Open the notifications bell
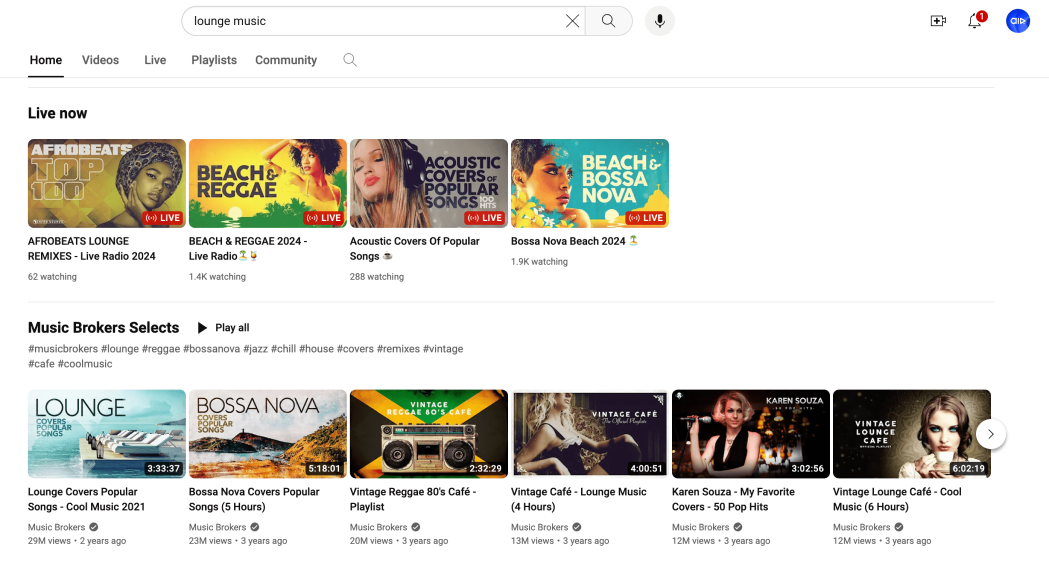 (x=975, y=21)
